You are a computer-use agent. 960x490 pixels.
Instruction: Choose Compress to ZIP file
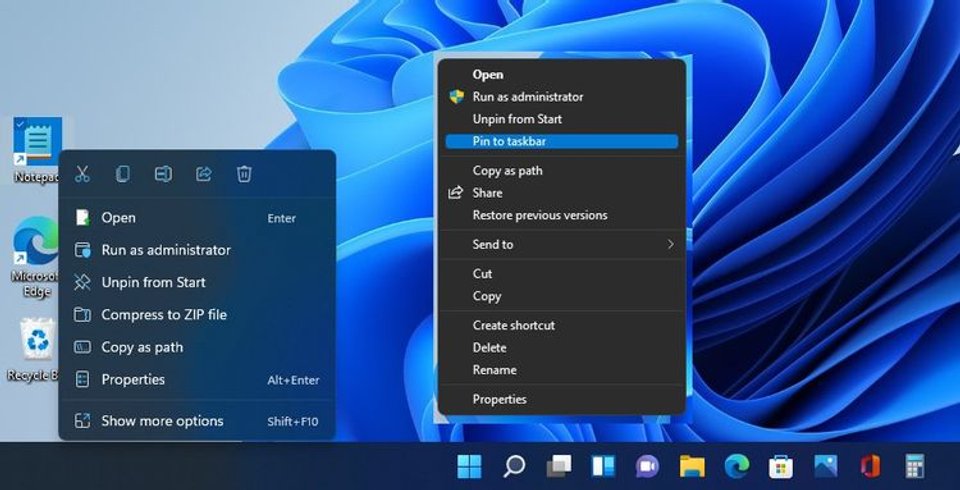click(x=197, y=315)
